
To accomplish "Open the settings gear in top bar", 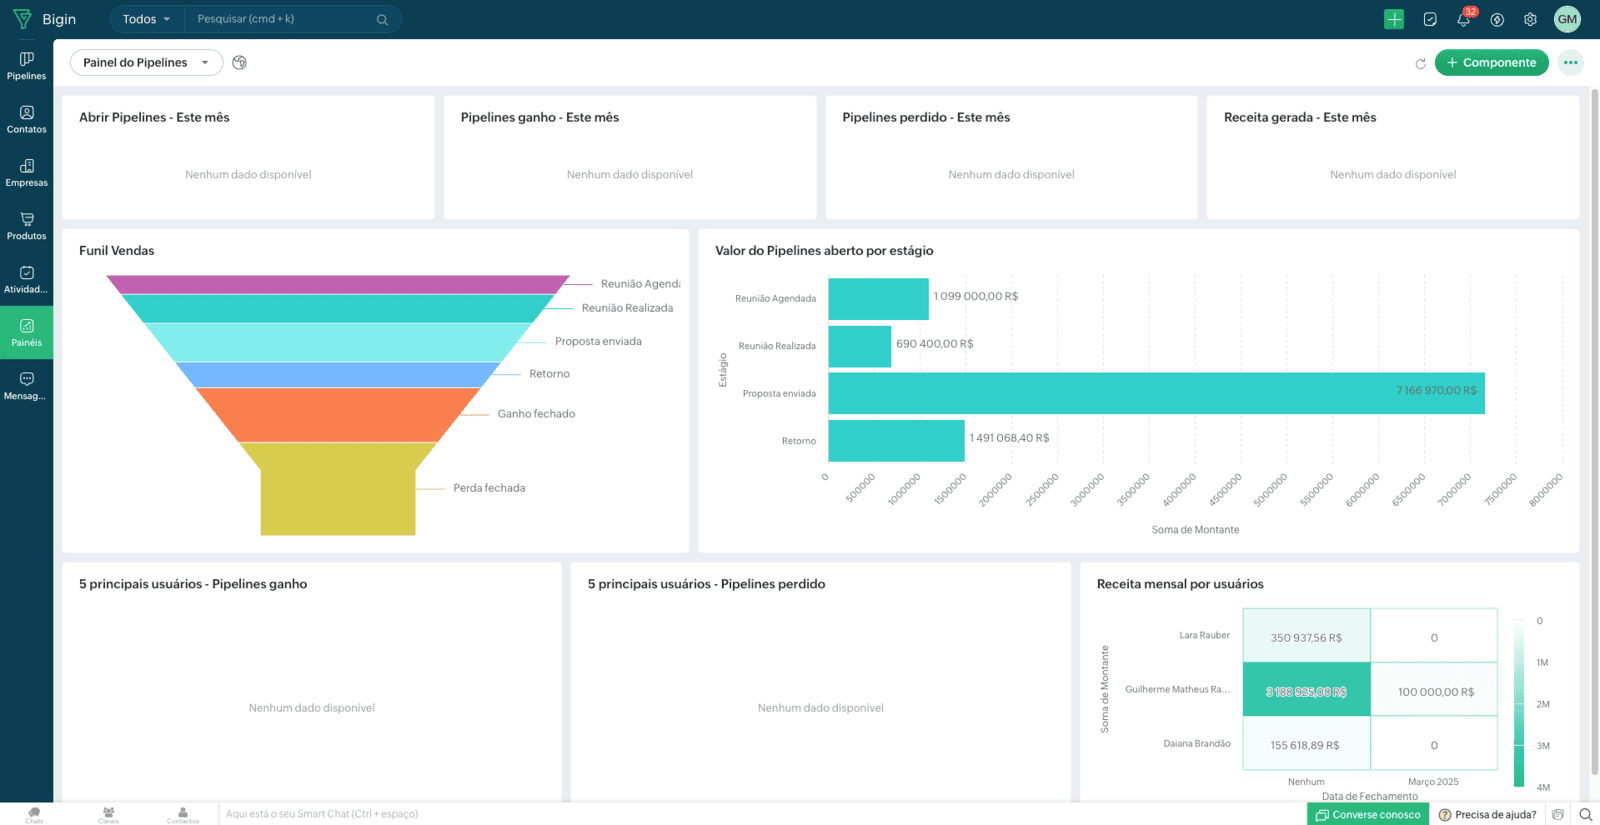I will tap(1530, 19).
